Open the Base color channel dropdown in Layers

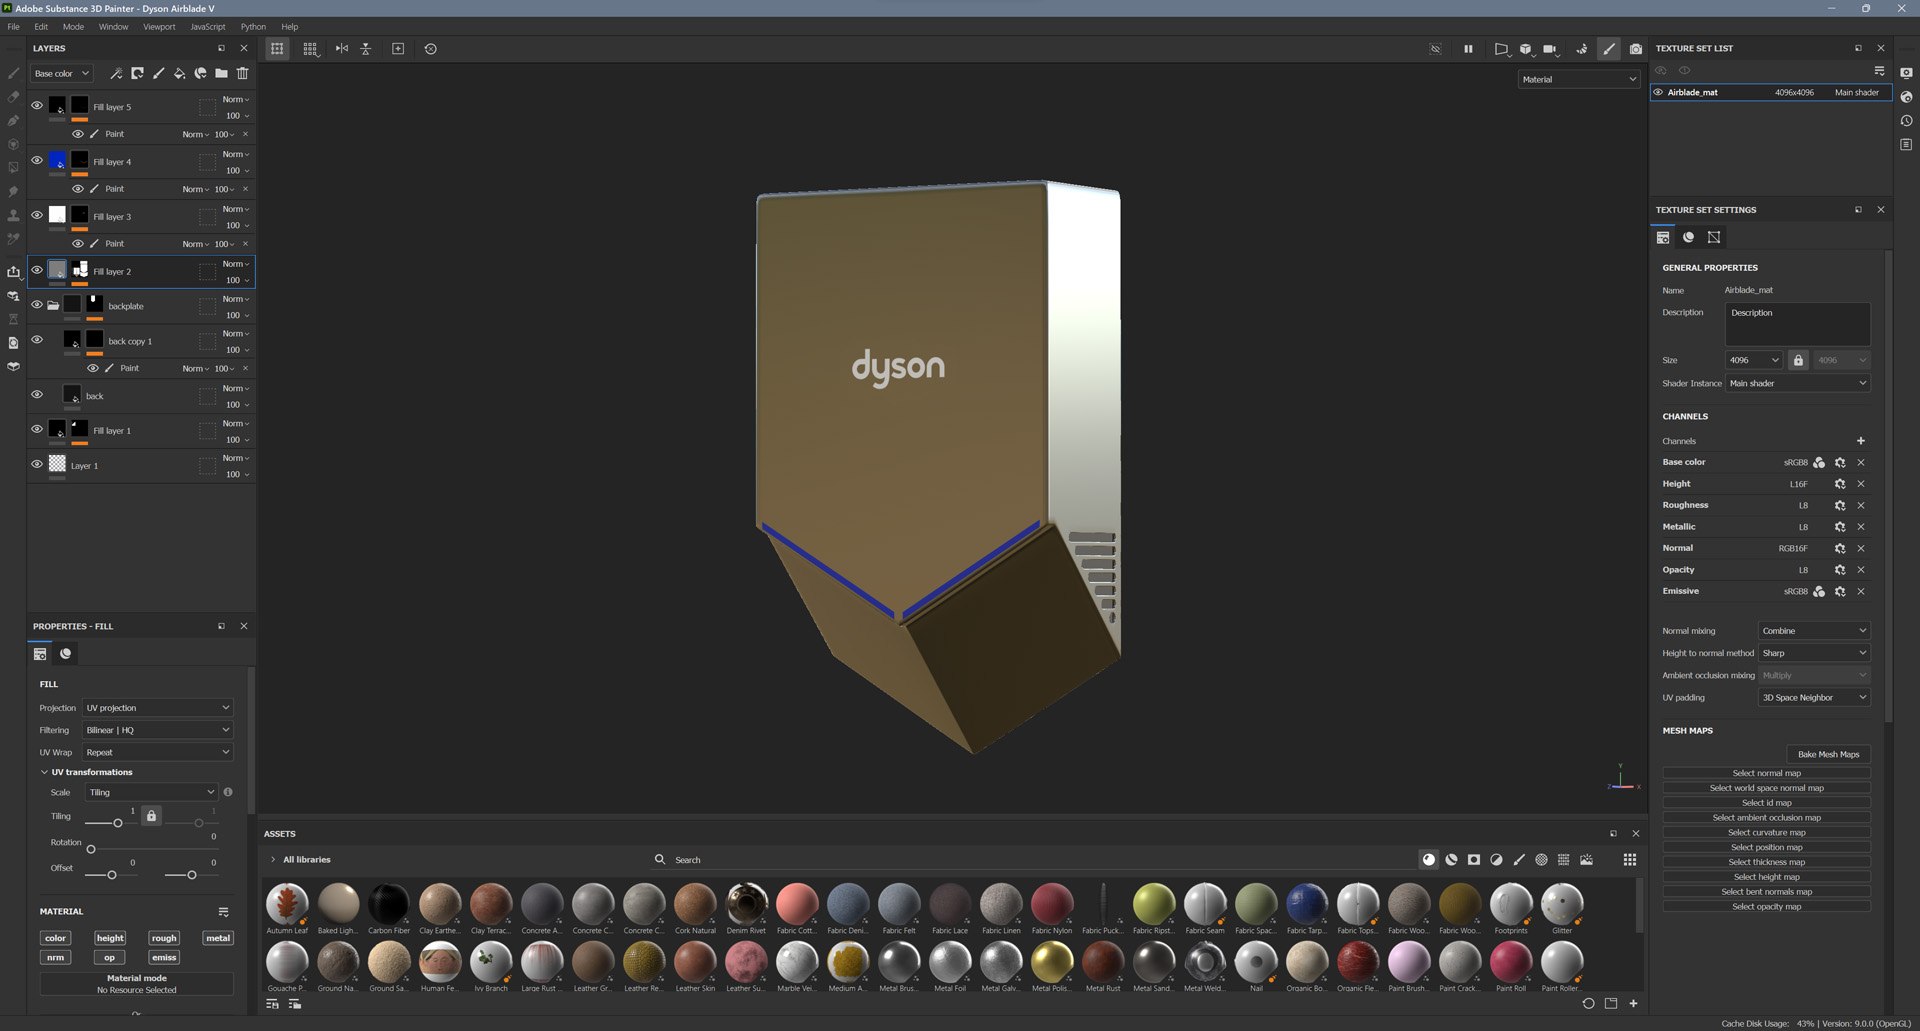pos(61,73)
